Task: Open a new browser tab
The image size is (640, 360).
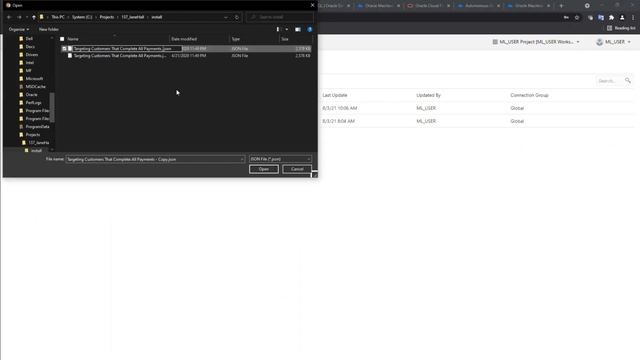Action: point(561,6)
